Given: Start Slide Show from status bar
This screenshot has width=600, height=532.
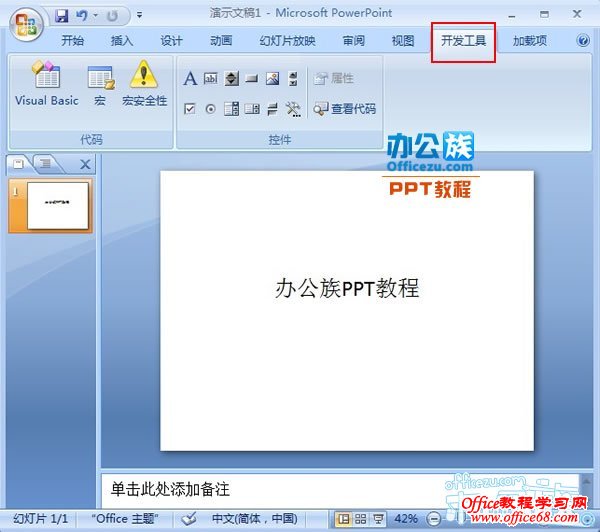Looking at the screenshot, I should [x=378, y=519].
